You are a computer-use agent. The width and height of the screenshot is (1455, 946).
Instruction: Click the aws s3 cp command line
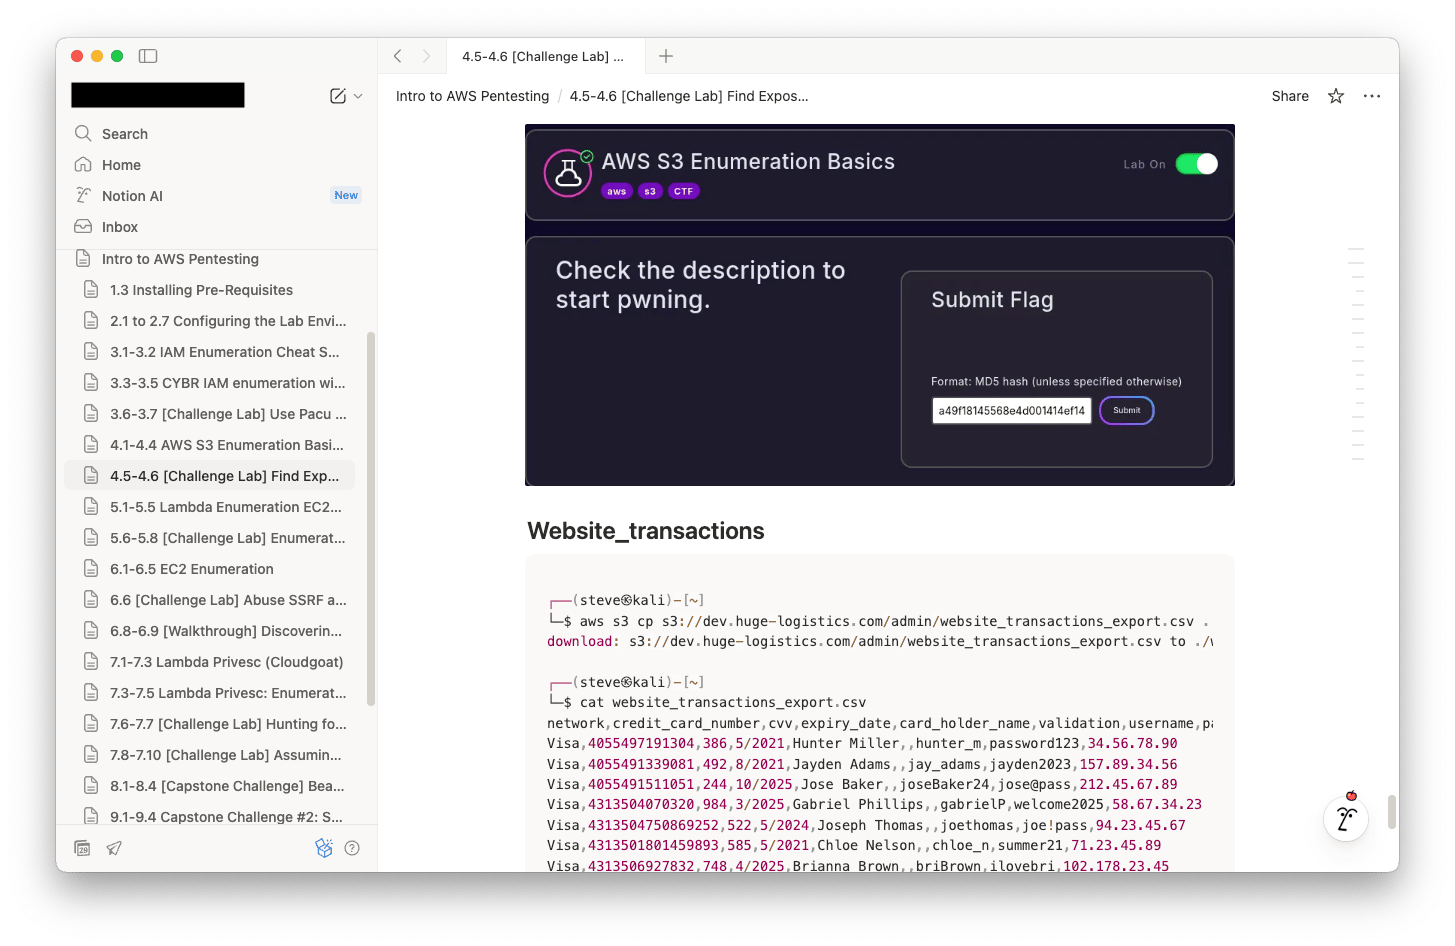point(880,621)
